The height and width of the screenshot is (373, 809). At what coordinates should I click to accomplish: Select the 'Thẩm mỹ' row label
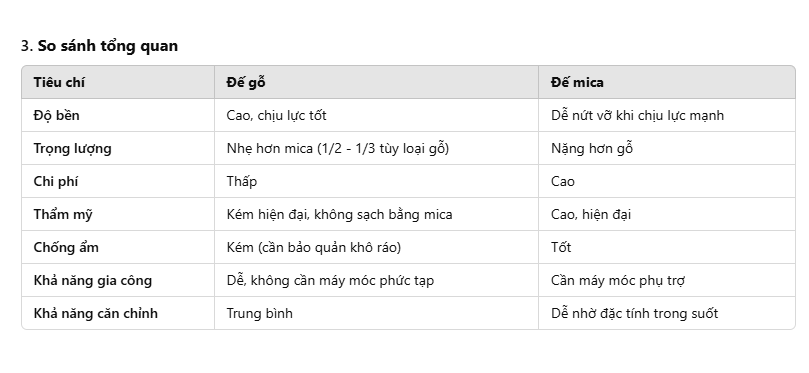pyautogui.click(x=63, y=215)
